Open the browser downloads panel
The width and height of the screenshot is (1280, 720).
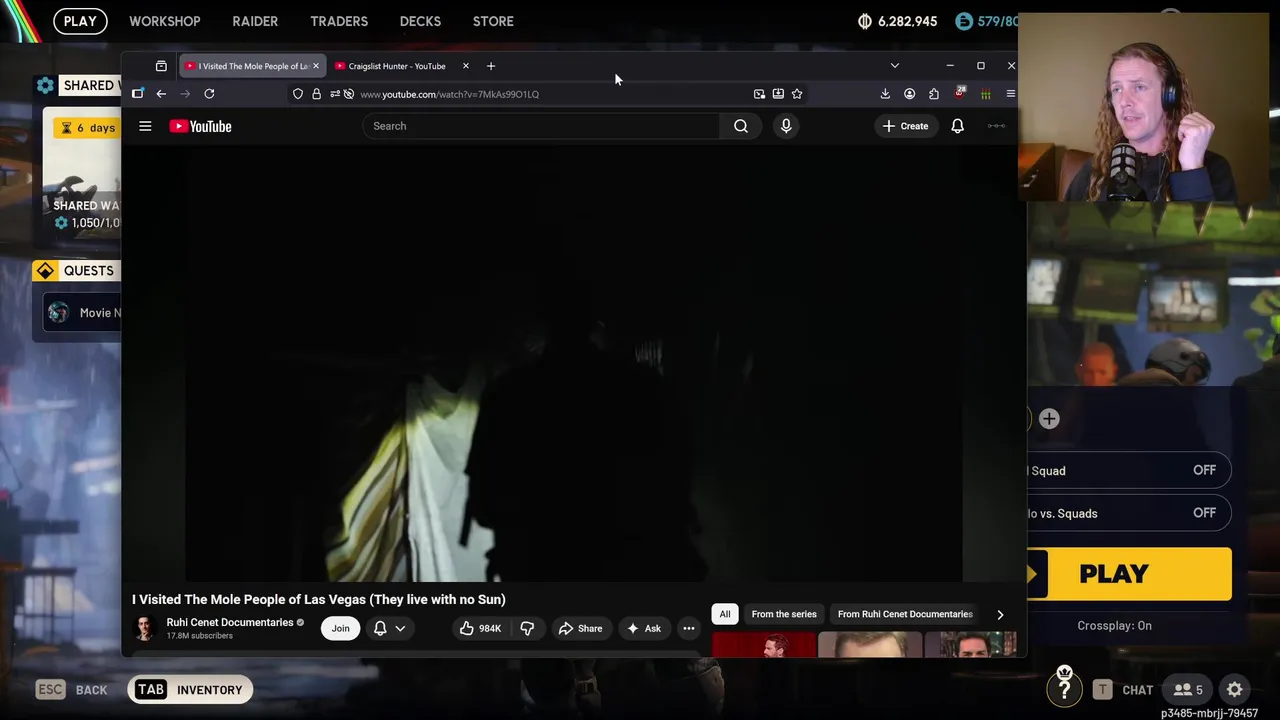(x=885, y=94)
